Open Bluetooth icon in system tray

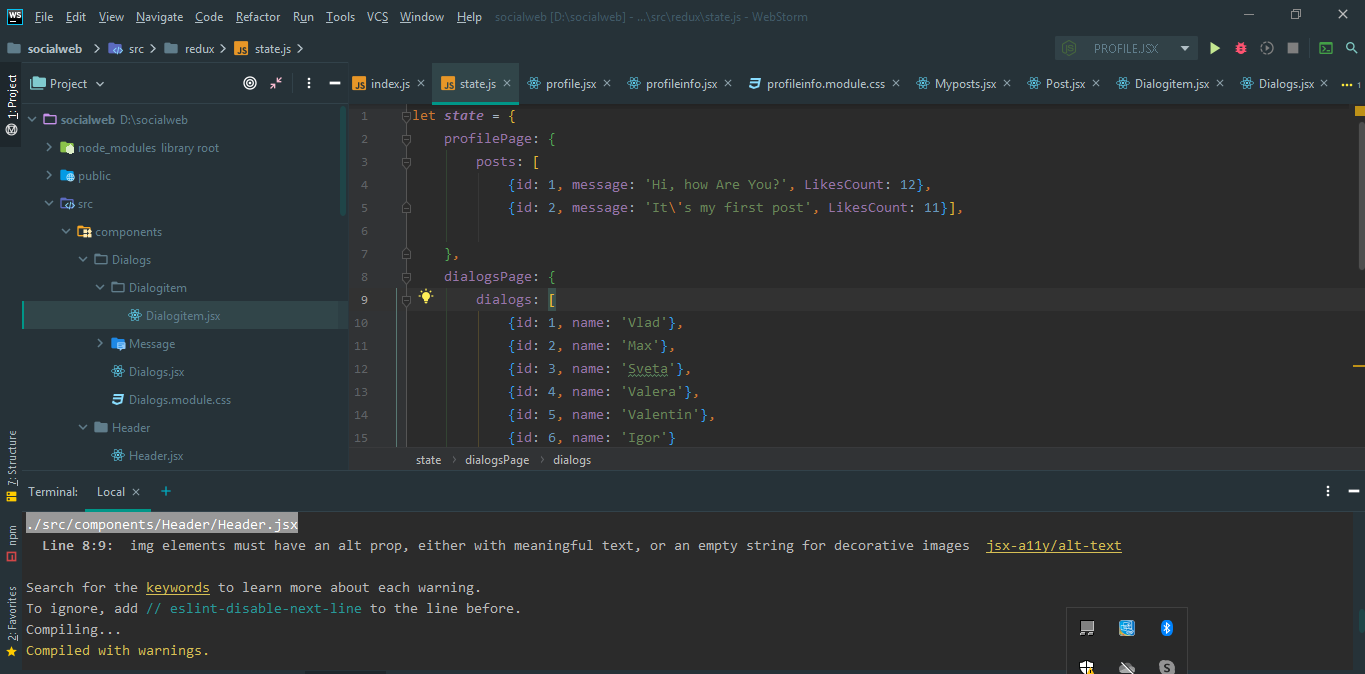1166,628
